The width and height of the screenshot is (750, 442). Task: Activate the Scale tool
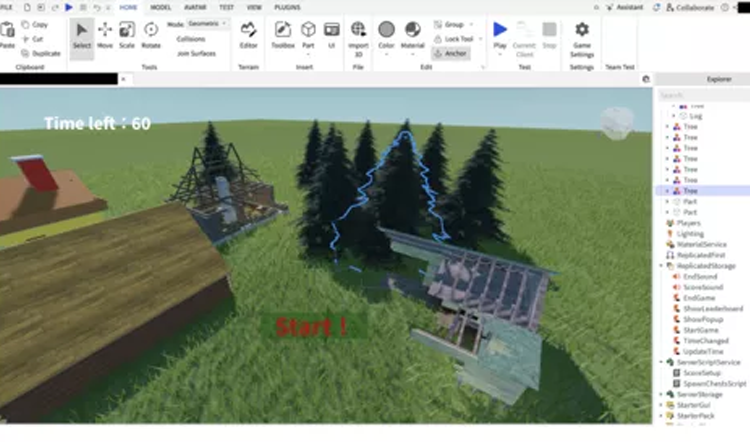(127, 34)
